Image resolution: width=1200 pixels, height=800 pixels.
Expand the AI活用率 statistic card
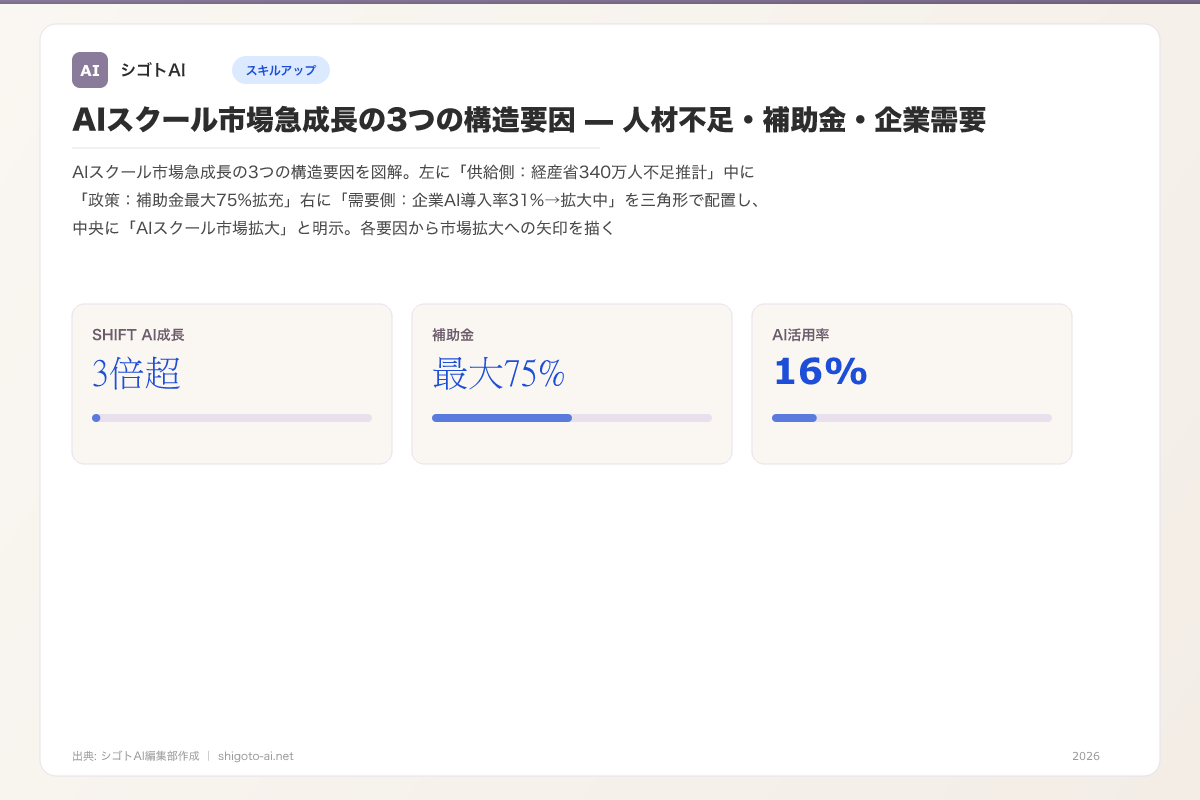click(x=912, y=383)
